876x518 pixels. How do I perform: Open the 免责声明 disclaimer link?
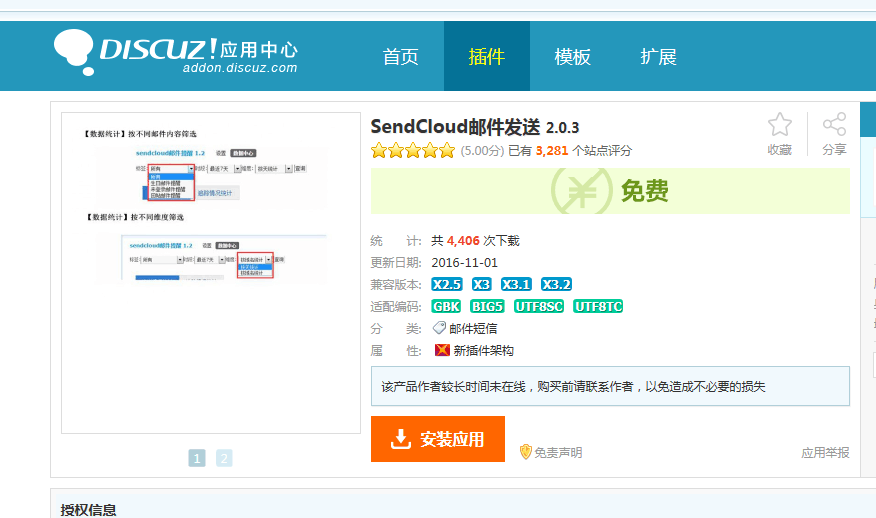pyautogui.click(x=558, y=453)
